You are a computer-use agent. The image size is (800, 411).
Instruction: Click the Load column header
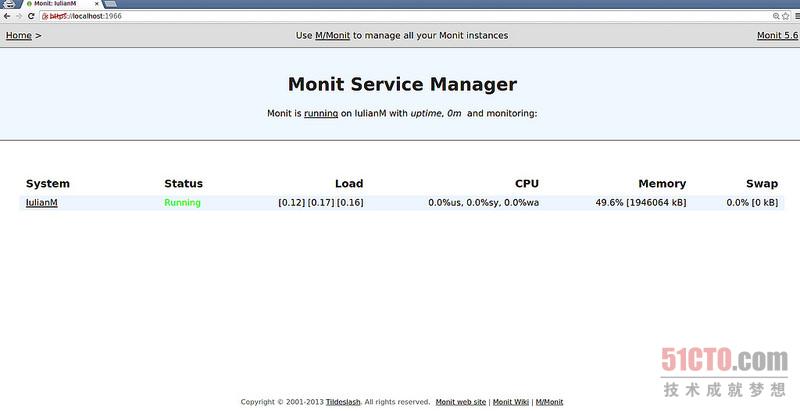[349, 184]
